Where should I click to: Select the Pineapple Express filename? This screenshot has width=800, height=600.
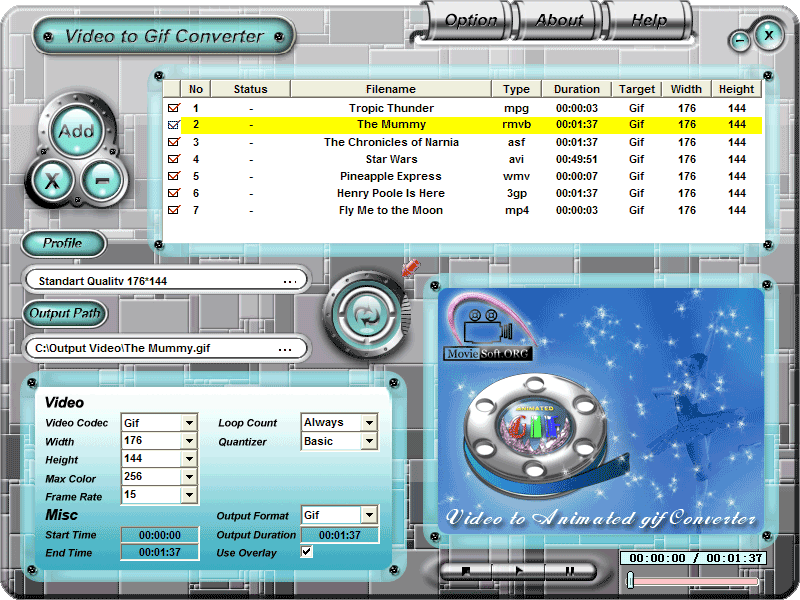click(x=391, y=176)
